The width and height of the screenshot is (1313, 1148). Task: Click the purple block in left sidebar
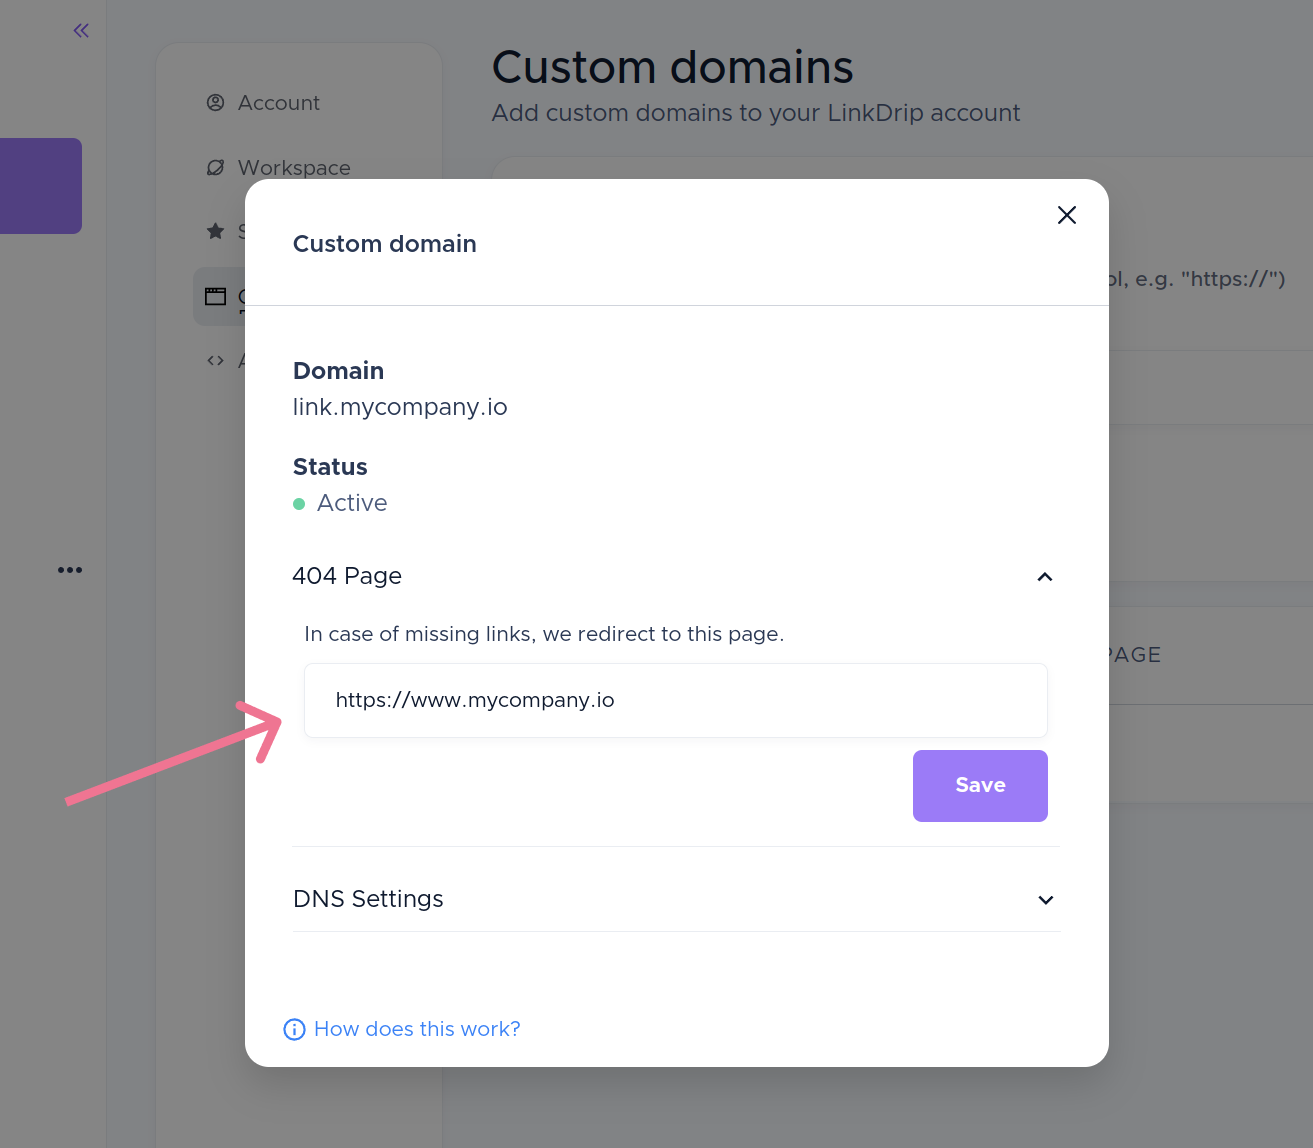pyautogui.click(x=40, y=186)
